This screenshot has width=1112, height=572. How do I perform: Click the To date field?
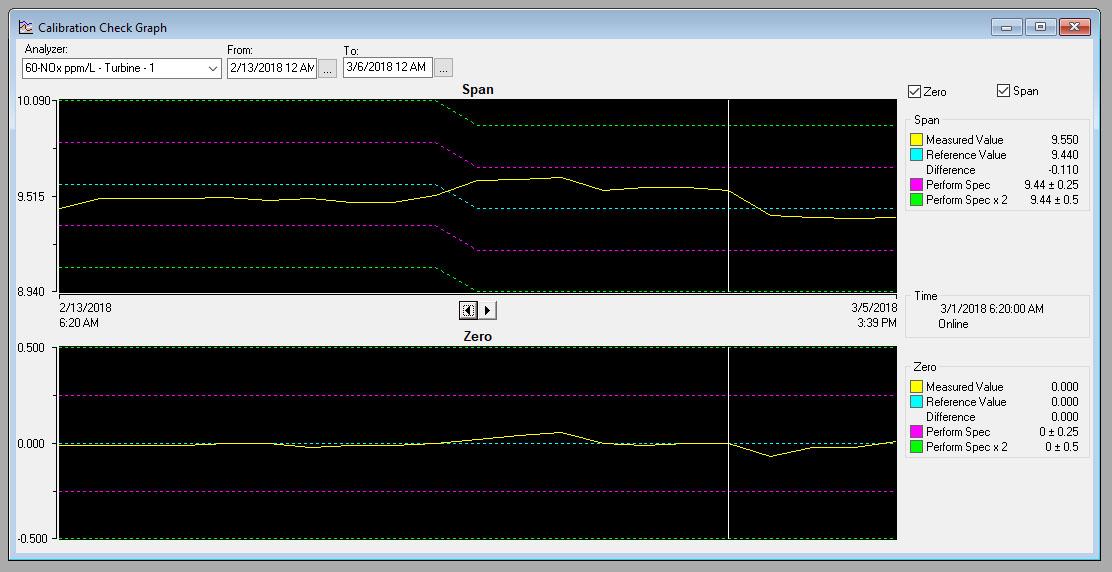click(388, 67)
